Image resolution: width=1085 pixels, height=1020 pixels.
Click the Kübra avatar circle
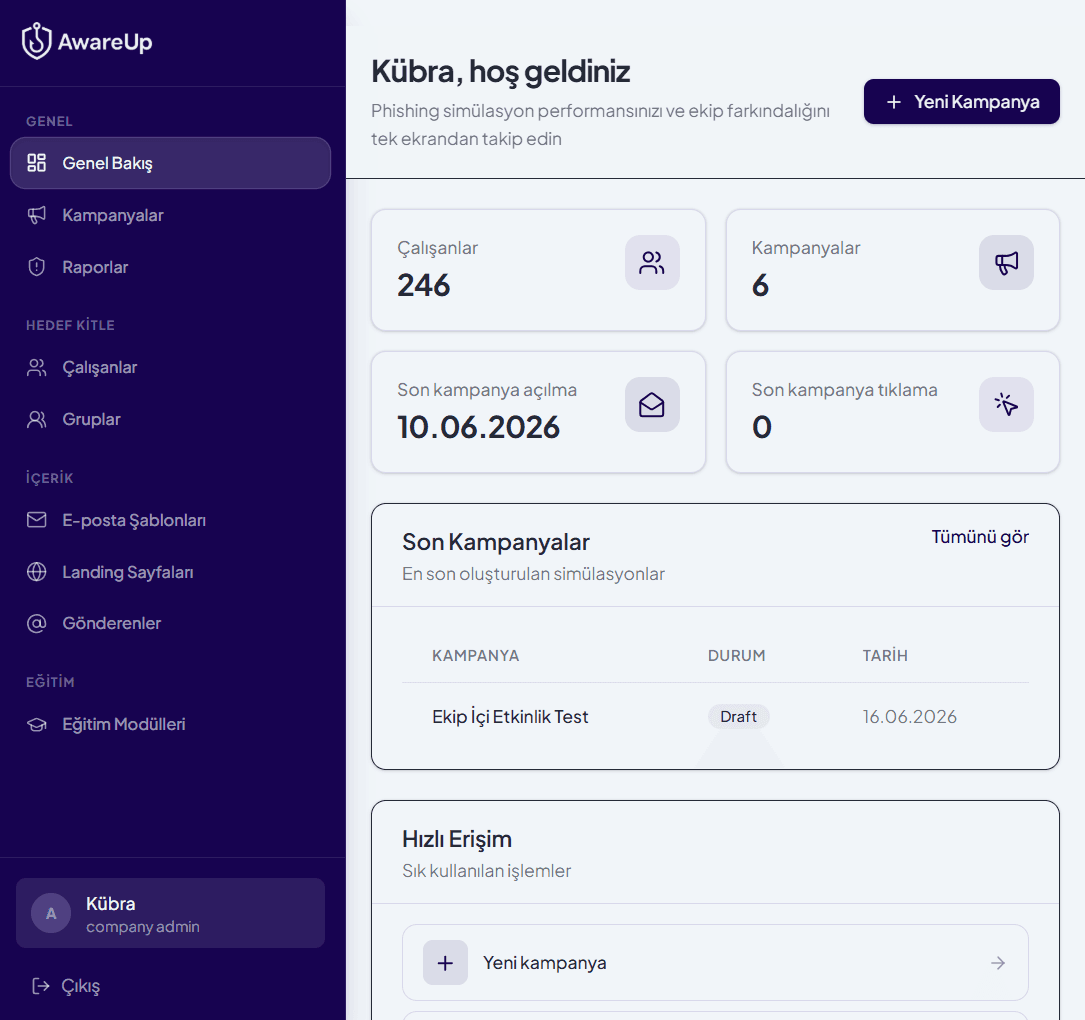coord(51,913)
